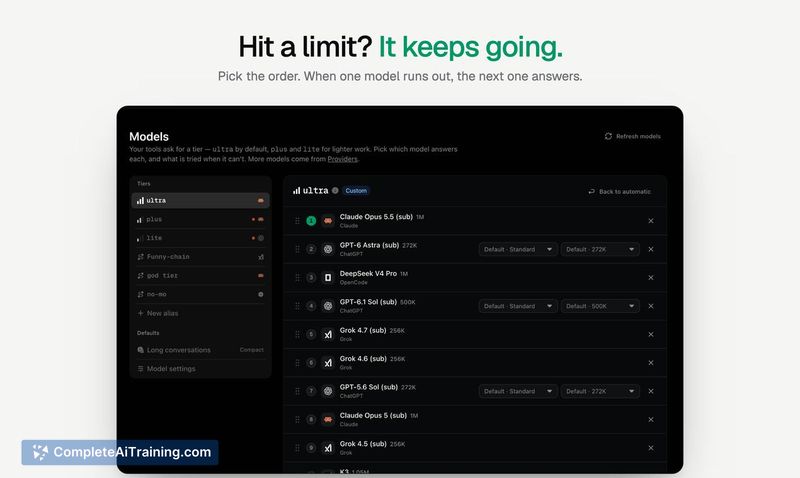Grab the drag handle of Grok 4.5
The image size is (800, 478).
297,448
